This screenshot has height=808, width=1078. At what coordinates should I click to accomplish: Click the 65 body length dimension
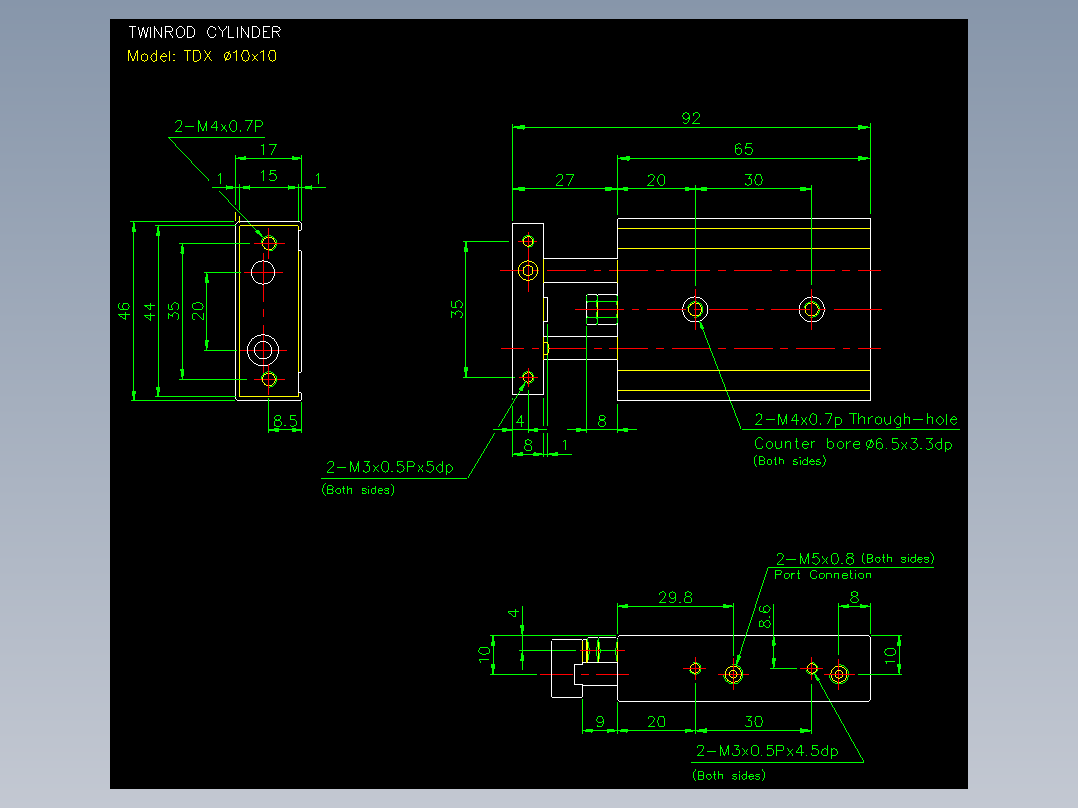[x=743, y=149]
